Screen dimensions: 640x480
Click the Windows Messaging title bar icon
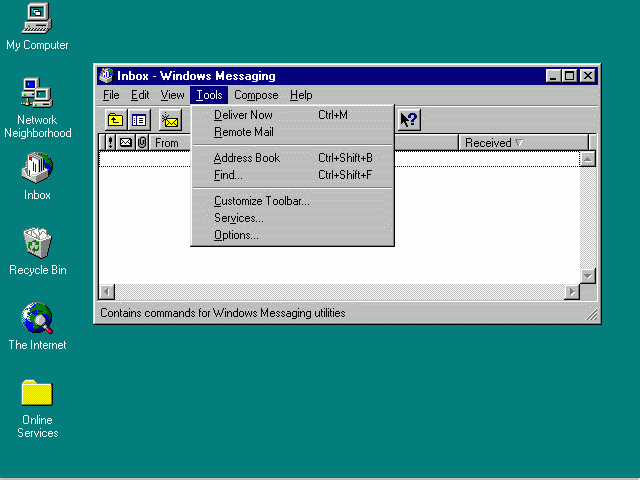(x=107, y=76)
